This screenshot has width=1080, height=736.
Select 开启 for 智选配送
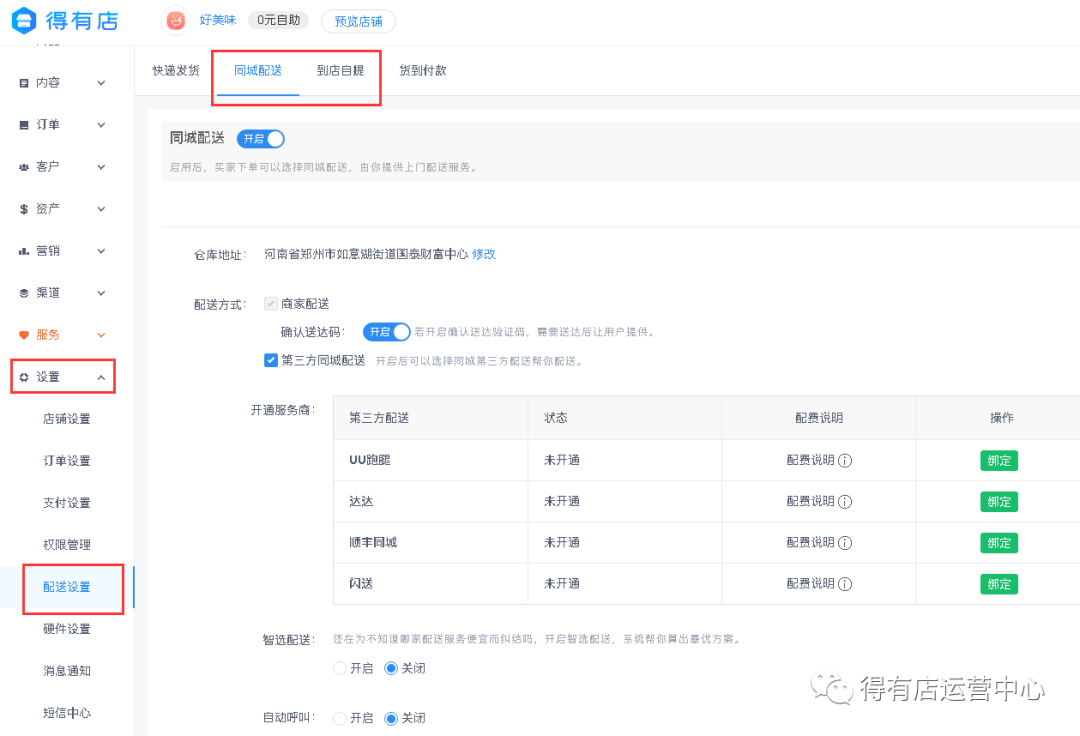(x=341, y=668)
